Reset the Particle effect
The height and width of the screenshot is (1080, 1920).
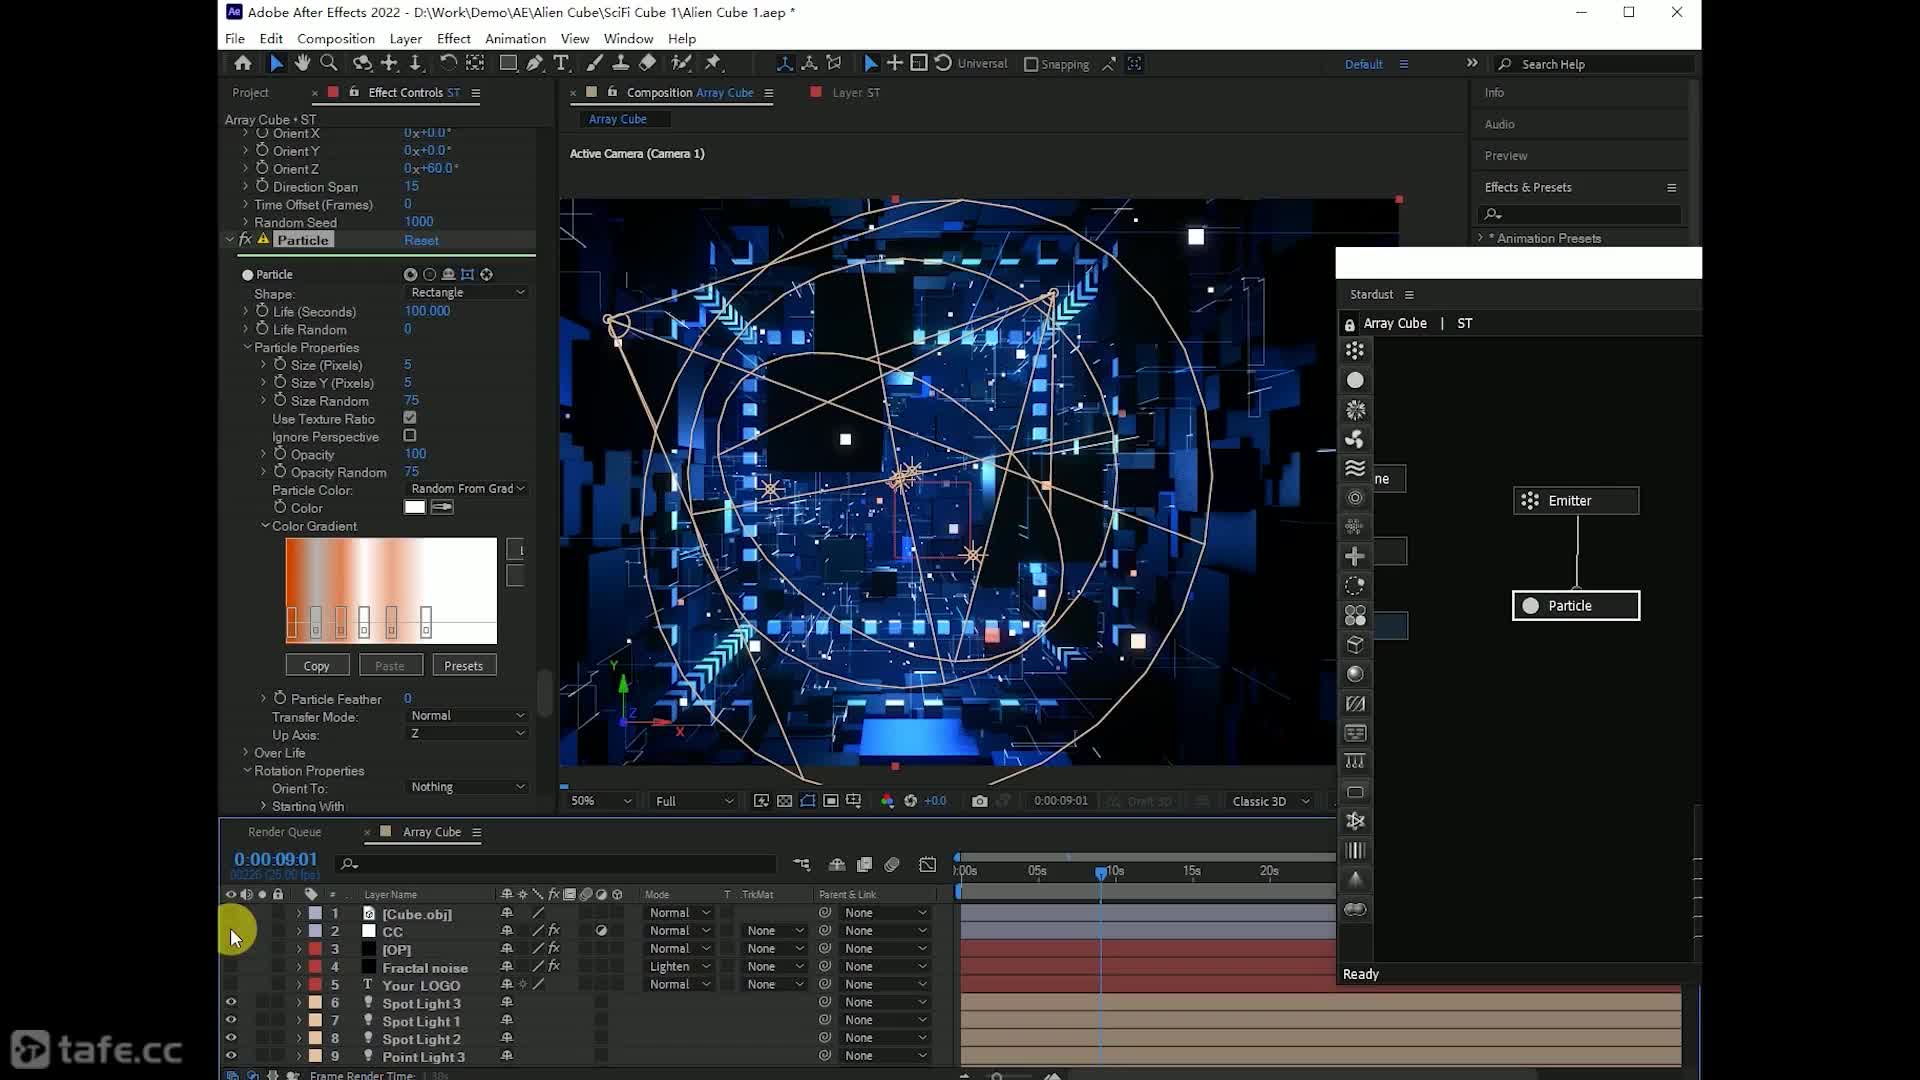[x=421, y=240]
